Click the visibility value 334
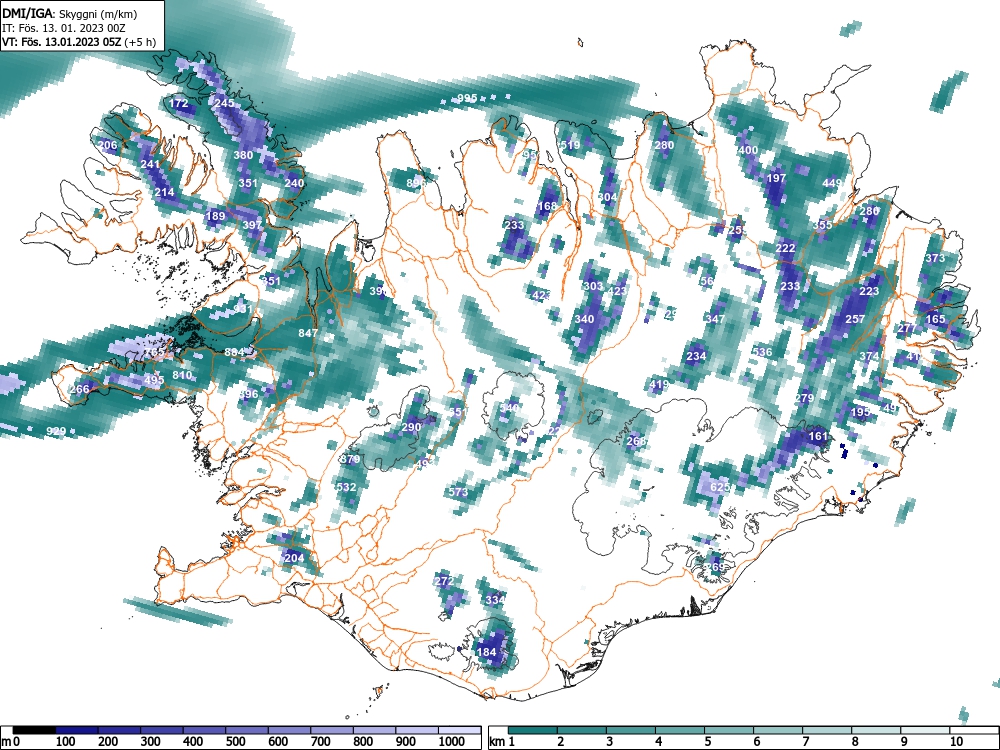Image resolution: width=1000 pixels, height=750 pixels. (495, 600)
